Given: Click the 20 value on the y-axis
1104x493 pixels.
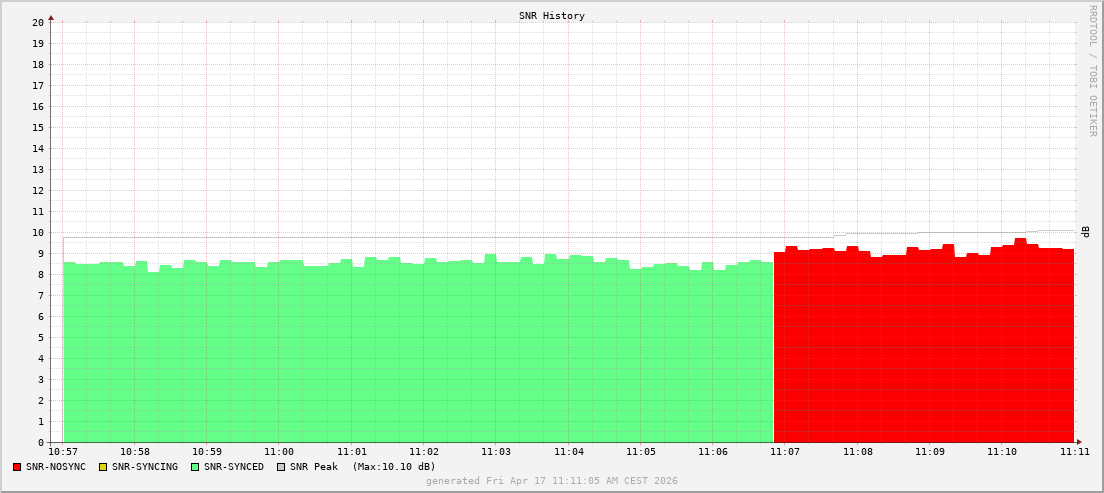Looking at the screenshot, I should [37, 22].
